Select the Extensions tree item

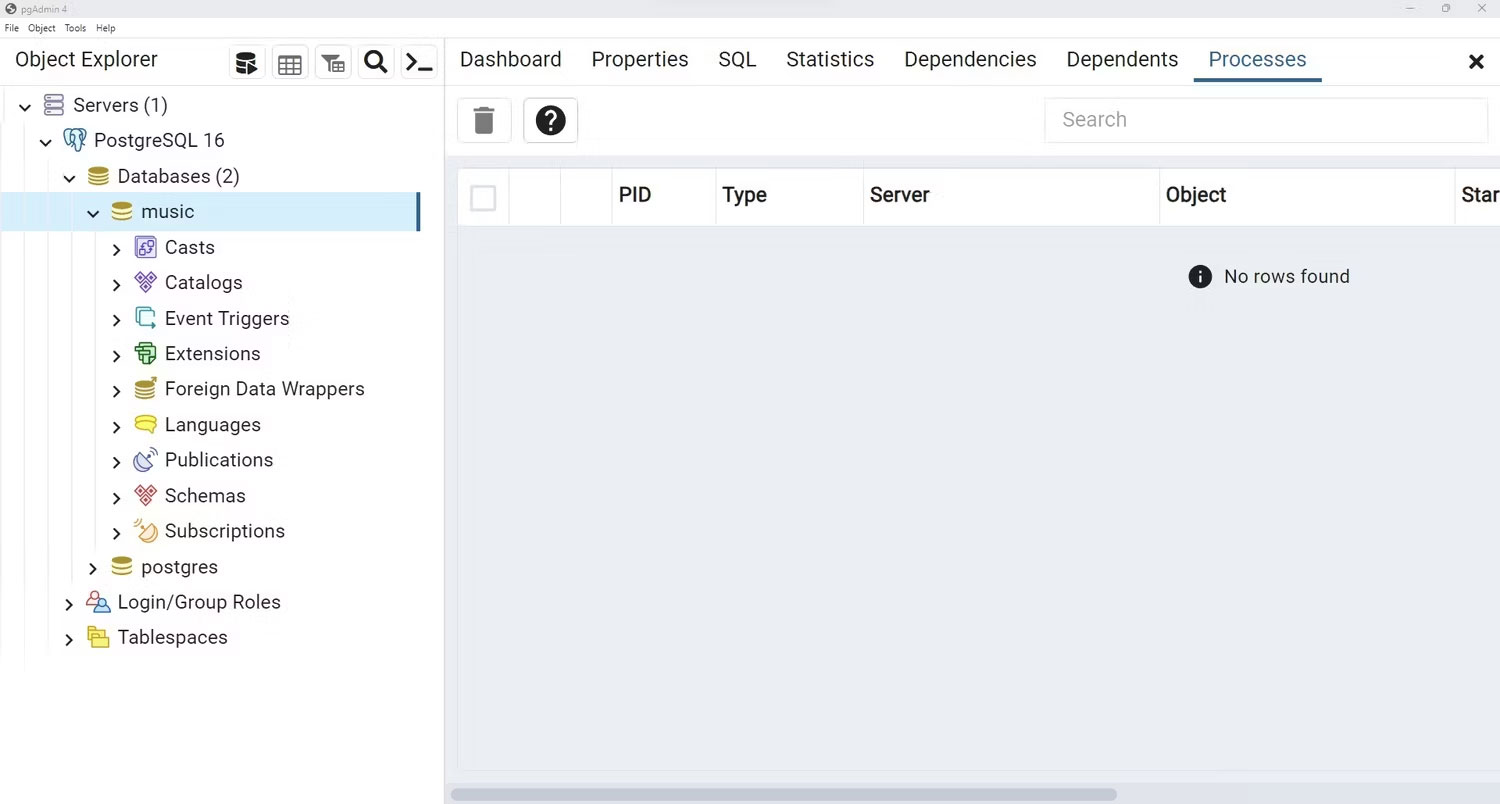(x=212, y=354)
